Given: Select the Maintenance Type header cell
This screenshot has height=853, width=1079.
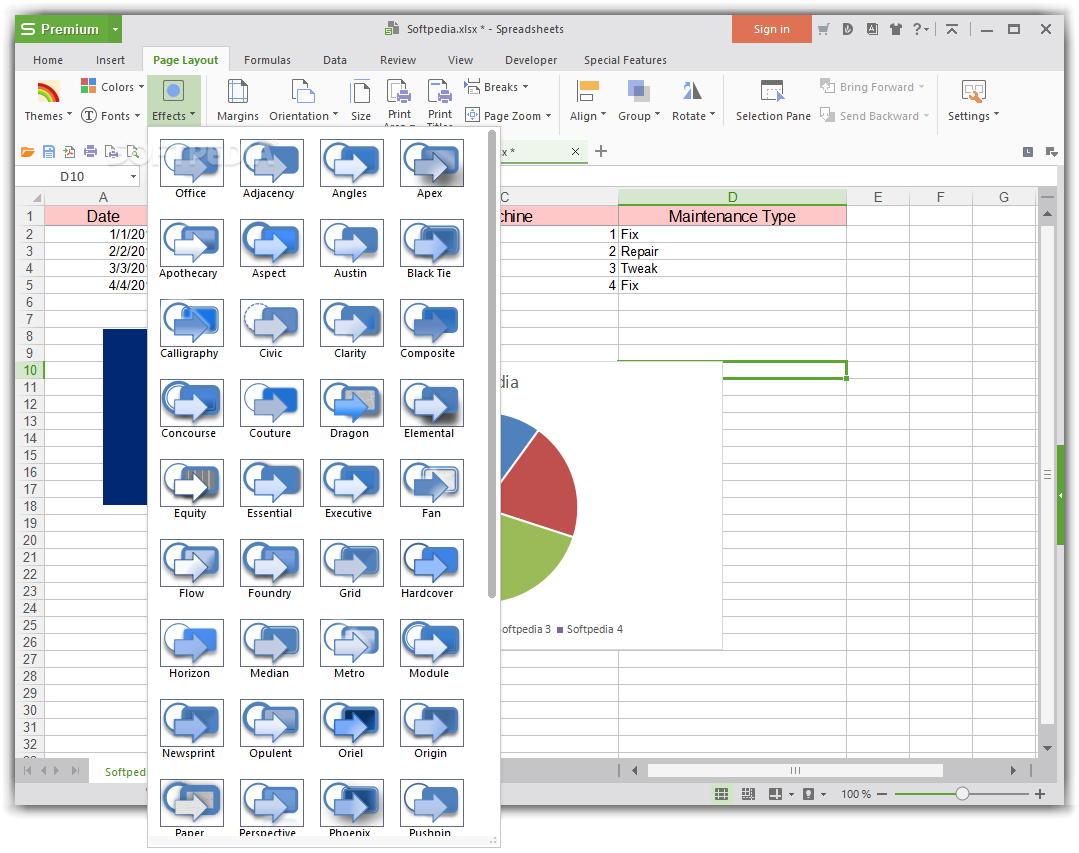Looking at the screenshot, I should pos(732,216).
